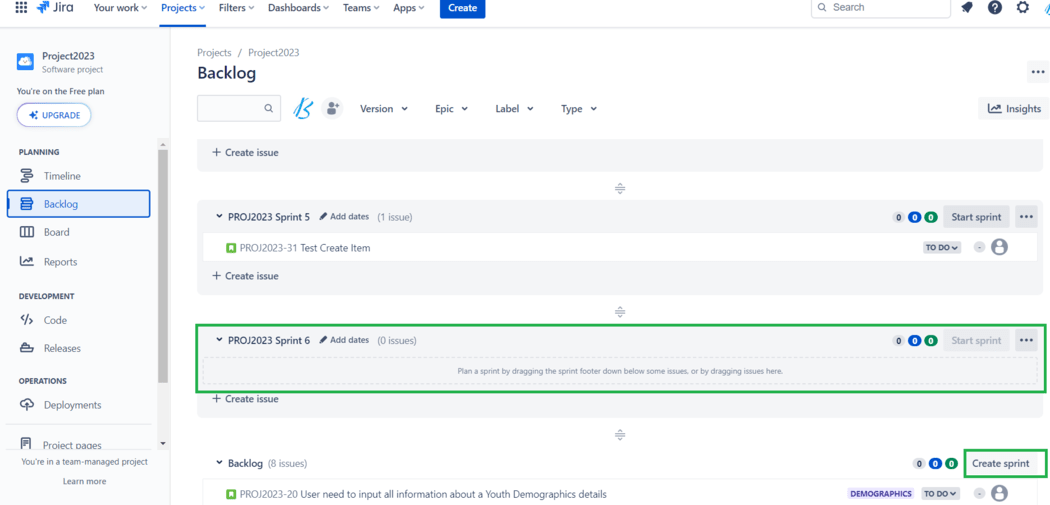Collapse the PROJ2023 Sprint 5 section
The height and width of the screenshot is (505, 1050).
click(219, 217)
